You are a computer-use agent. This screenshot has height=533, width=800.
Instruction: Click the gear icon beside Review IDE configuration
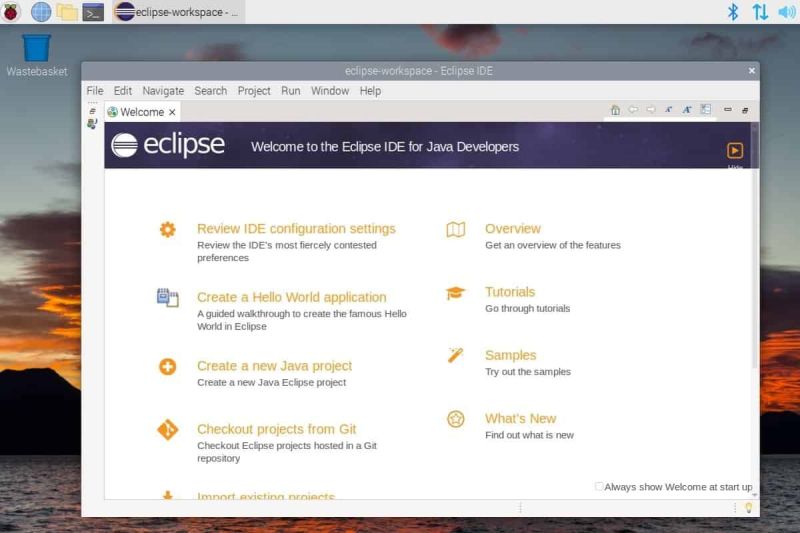coord(167,230)
